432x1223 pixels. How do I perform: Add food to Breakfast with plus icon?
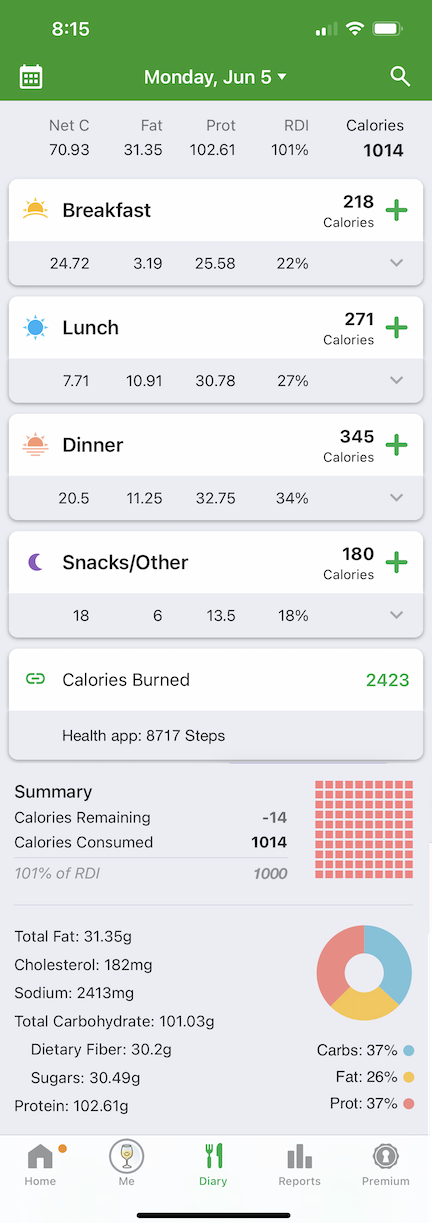tap(397, 210)
